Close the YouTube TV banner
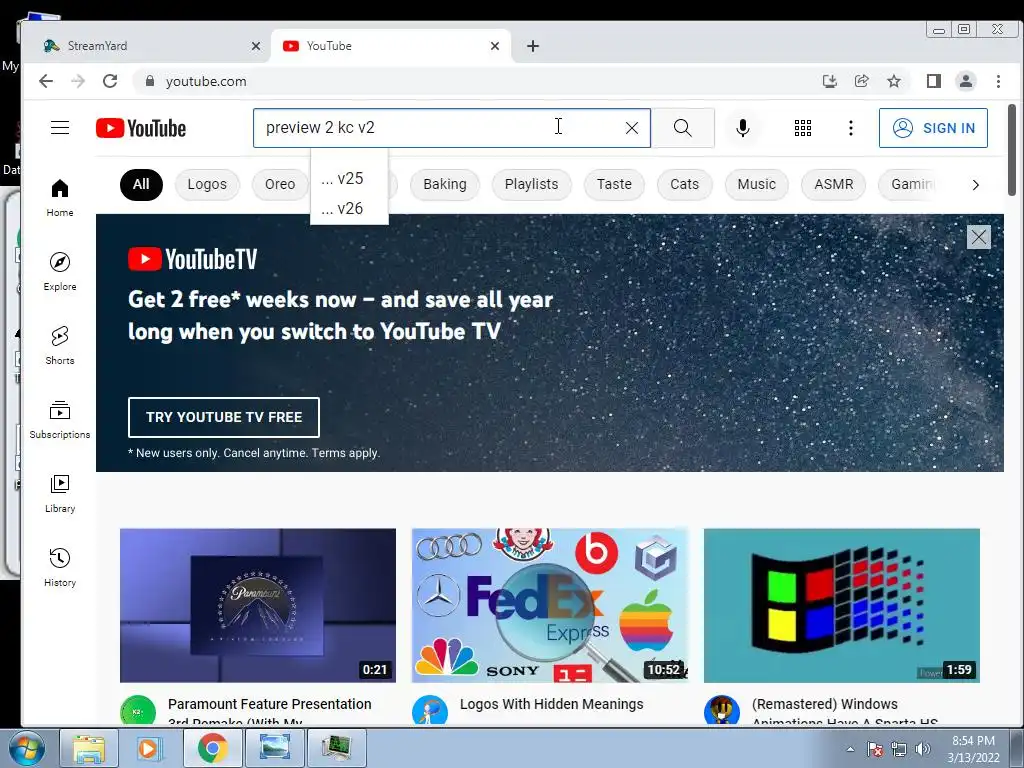The image size is (1024, 768). pyautogui.click(x=978, y=237)
